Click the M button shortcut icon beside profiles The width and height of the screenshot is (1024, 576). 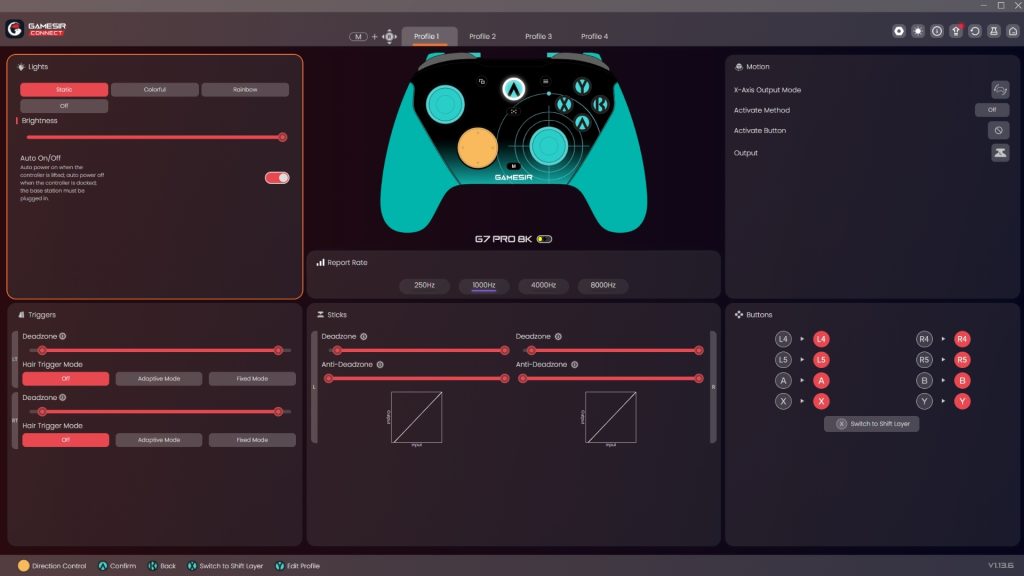358,37
